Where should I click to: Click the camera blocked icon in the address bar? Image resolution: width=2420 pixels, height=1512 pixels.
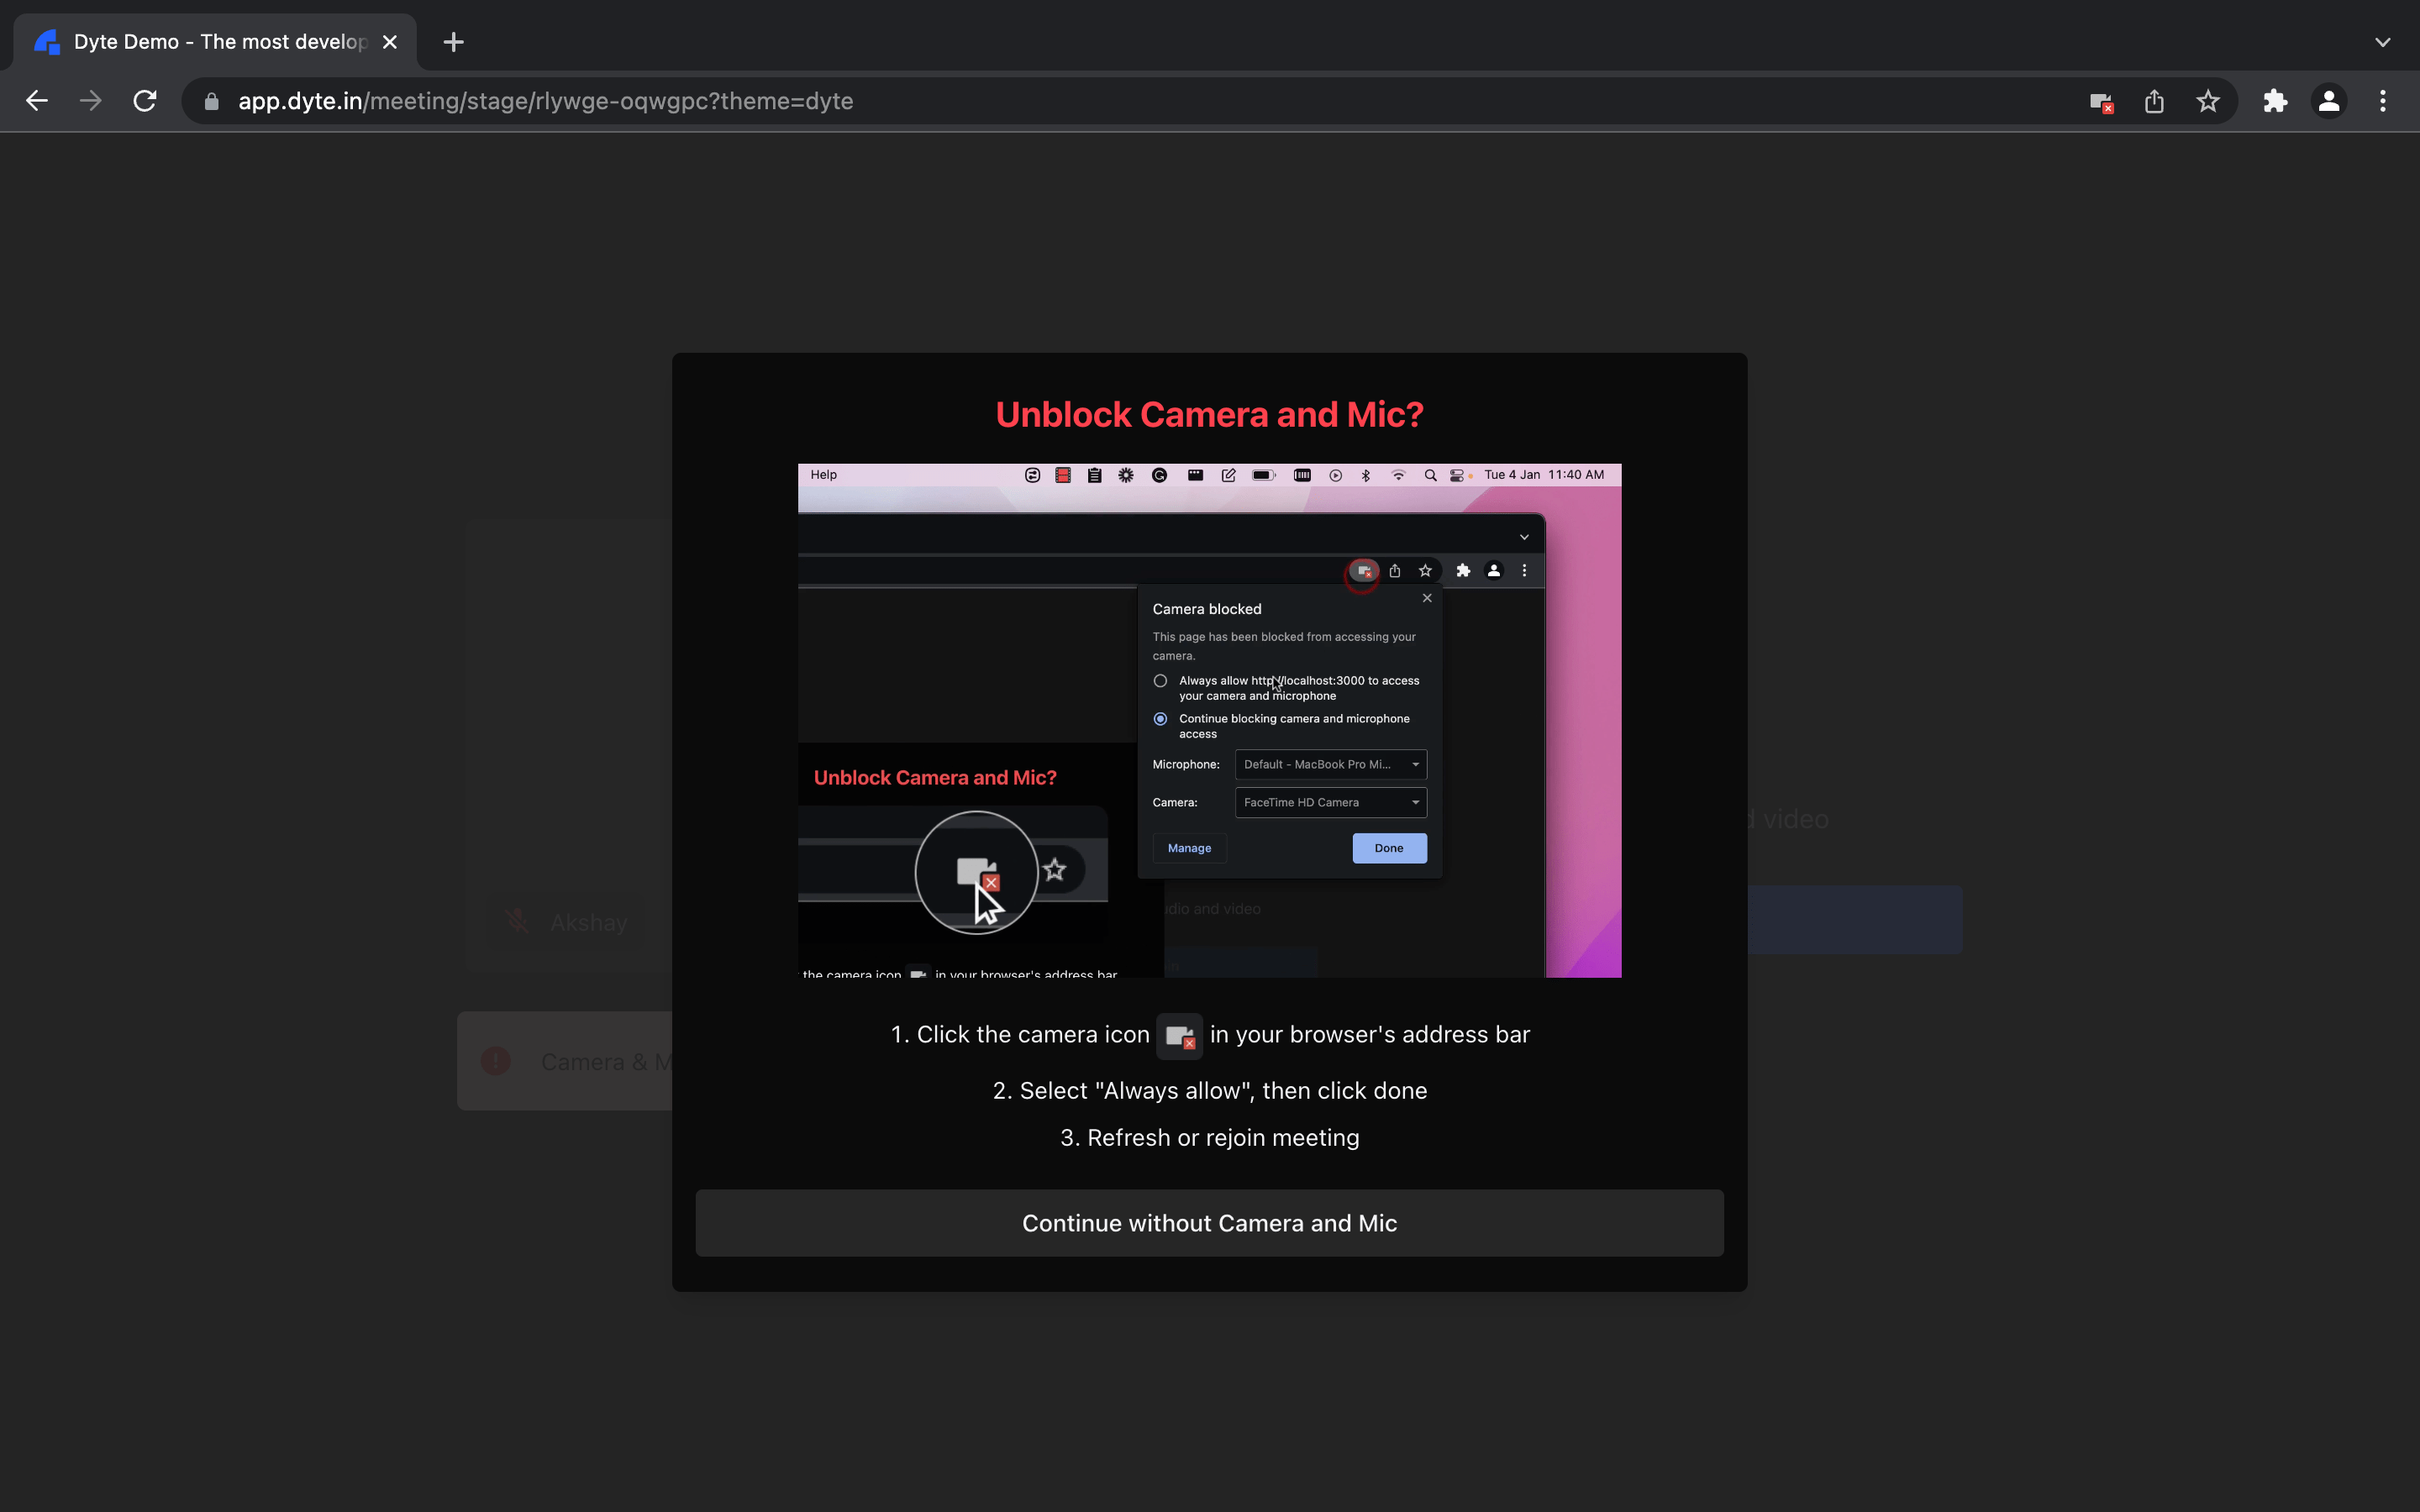pos(2100,100)
